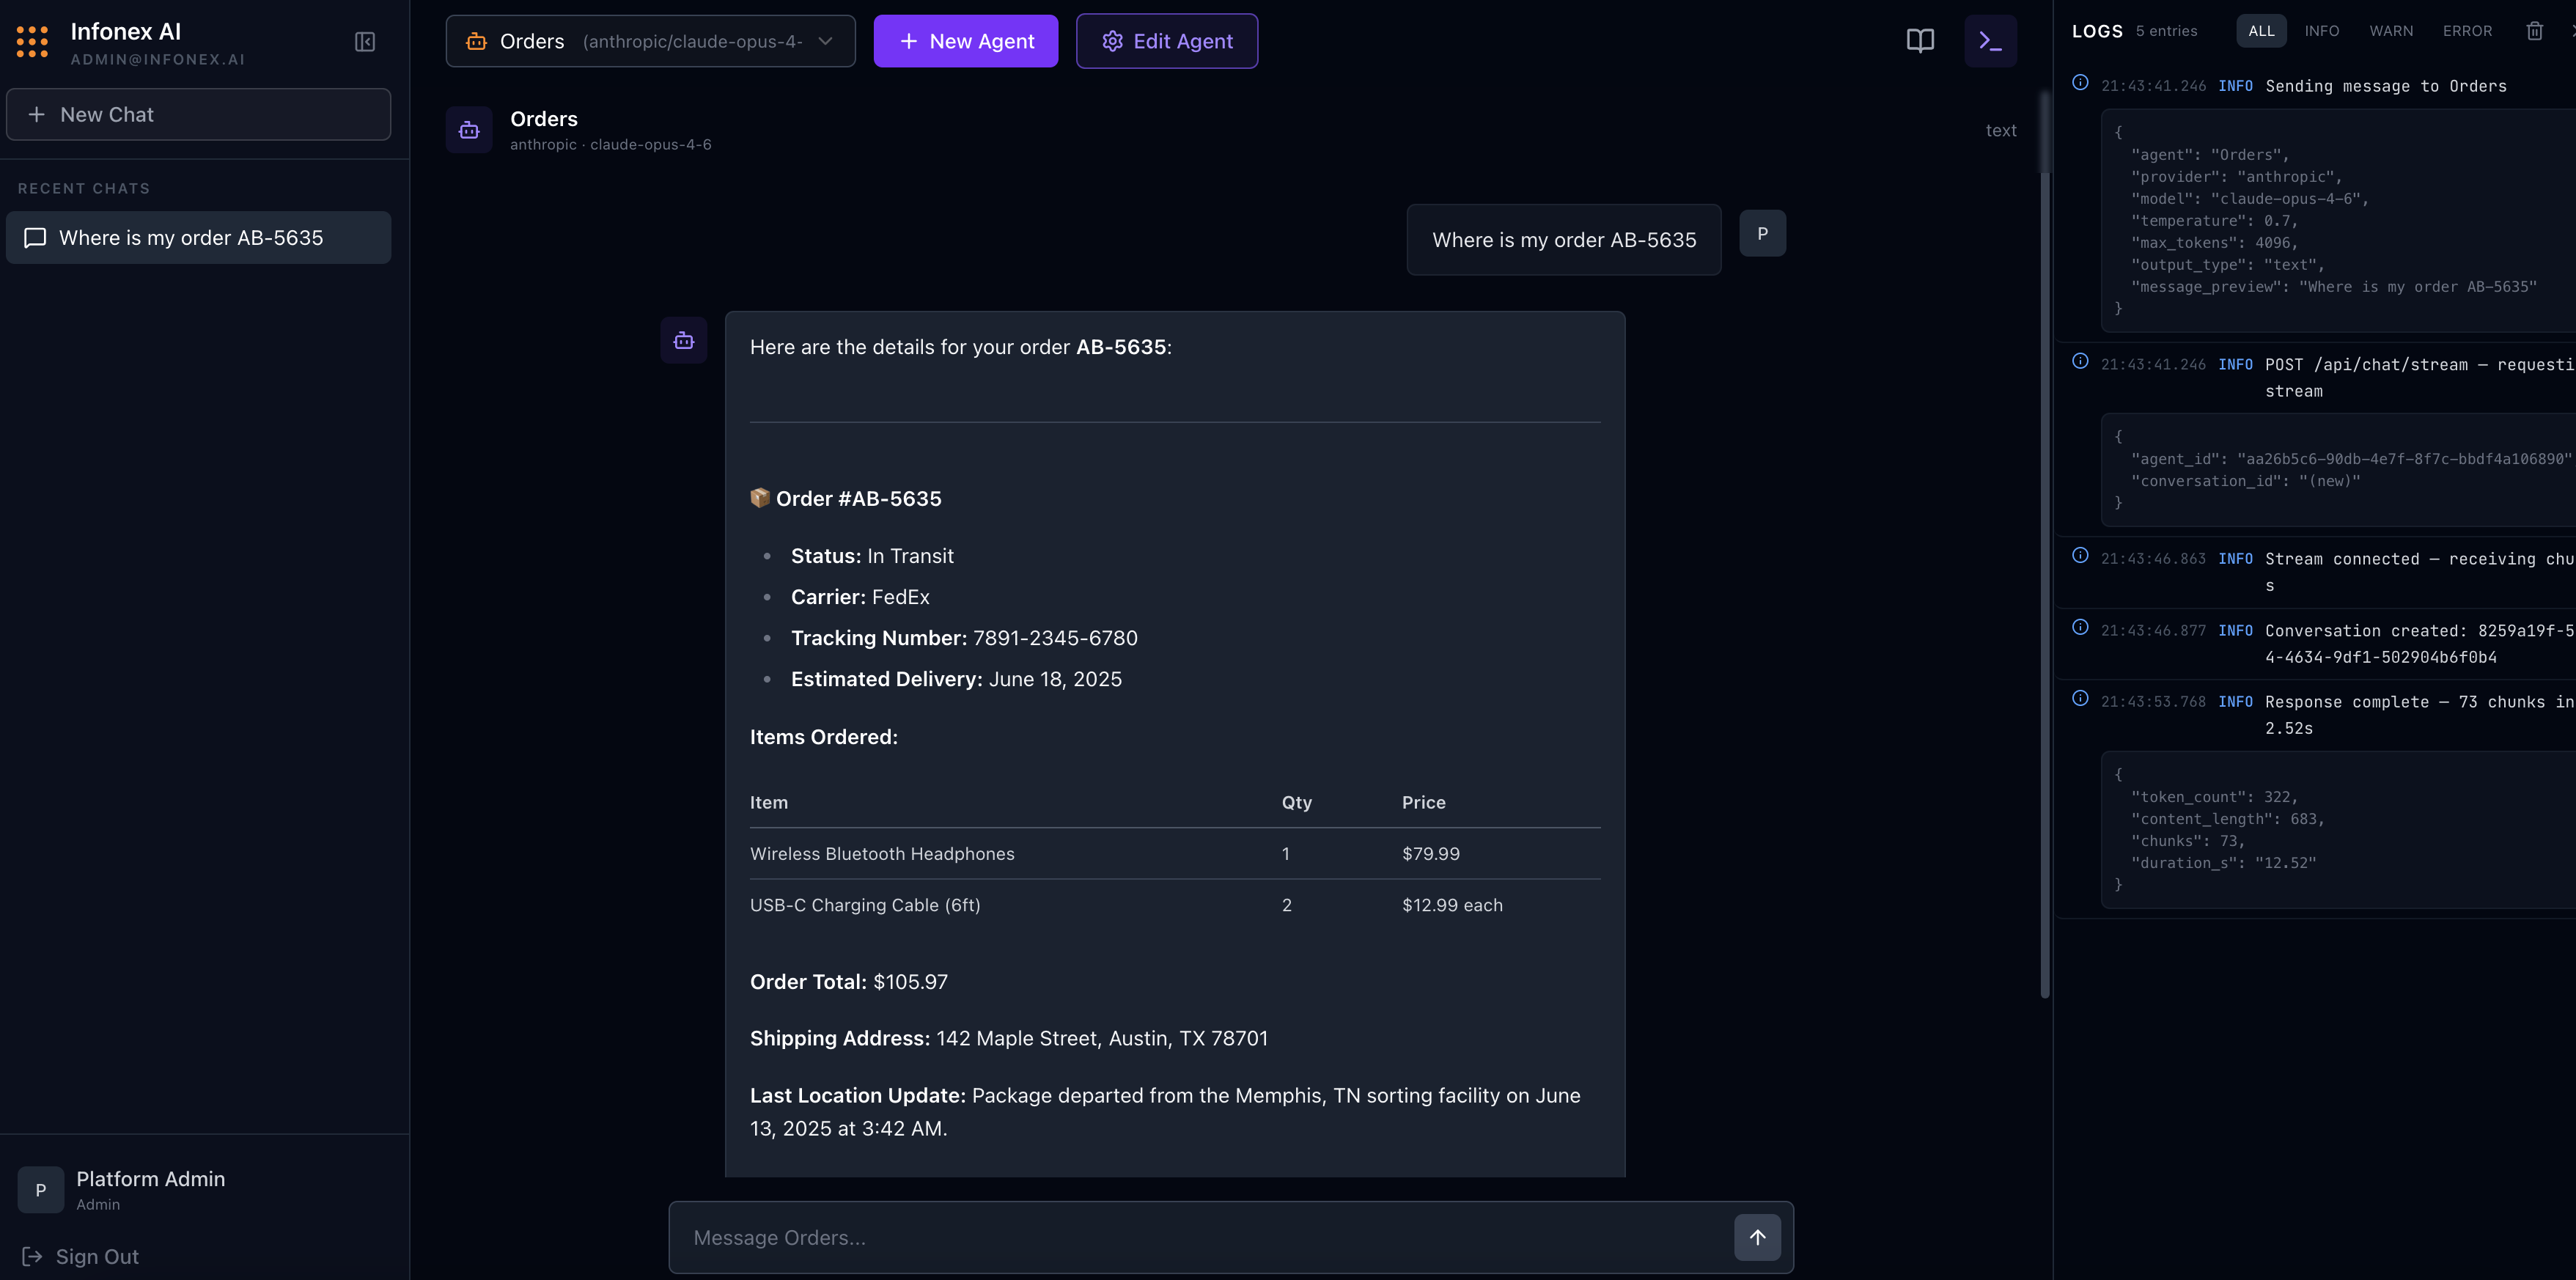The width and height of the screenshot is (2576, 1280).
Task: Click the Sign Out option
Action: (x=97, y=1256)
